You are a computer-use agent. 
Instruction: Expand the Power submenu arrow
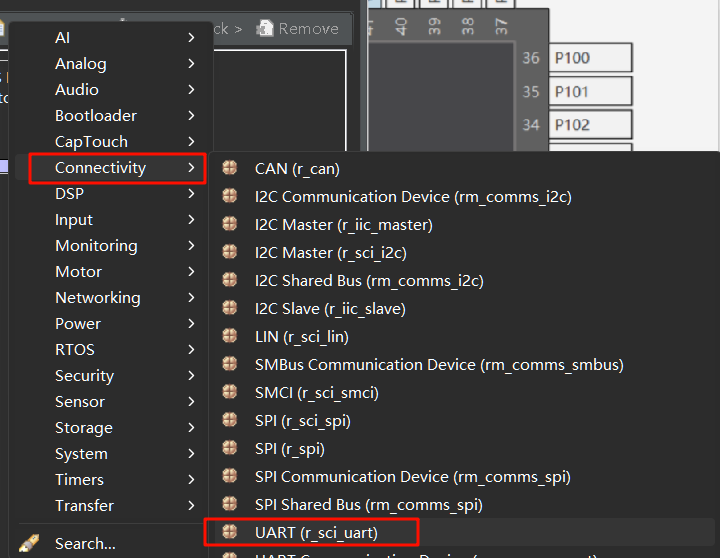191,323
